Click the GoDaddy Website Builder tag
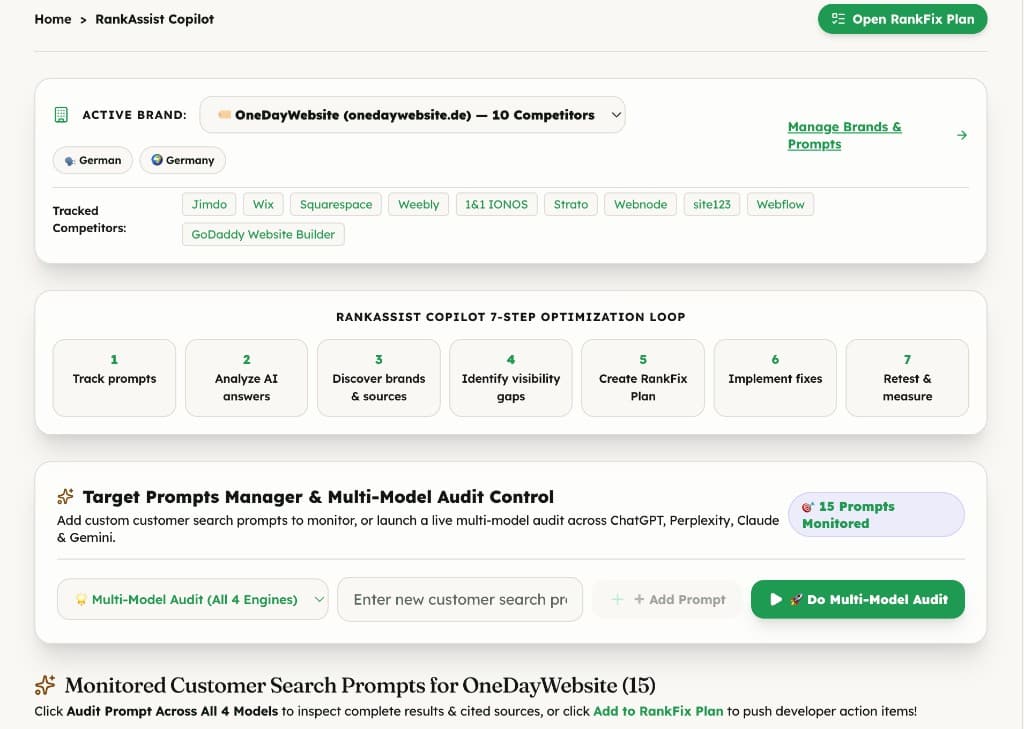Screen dimensions: 1024x729 click(x=263, y=235)
